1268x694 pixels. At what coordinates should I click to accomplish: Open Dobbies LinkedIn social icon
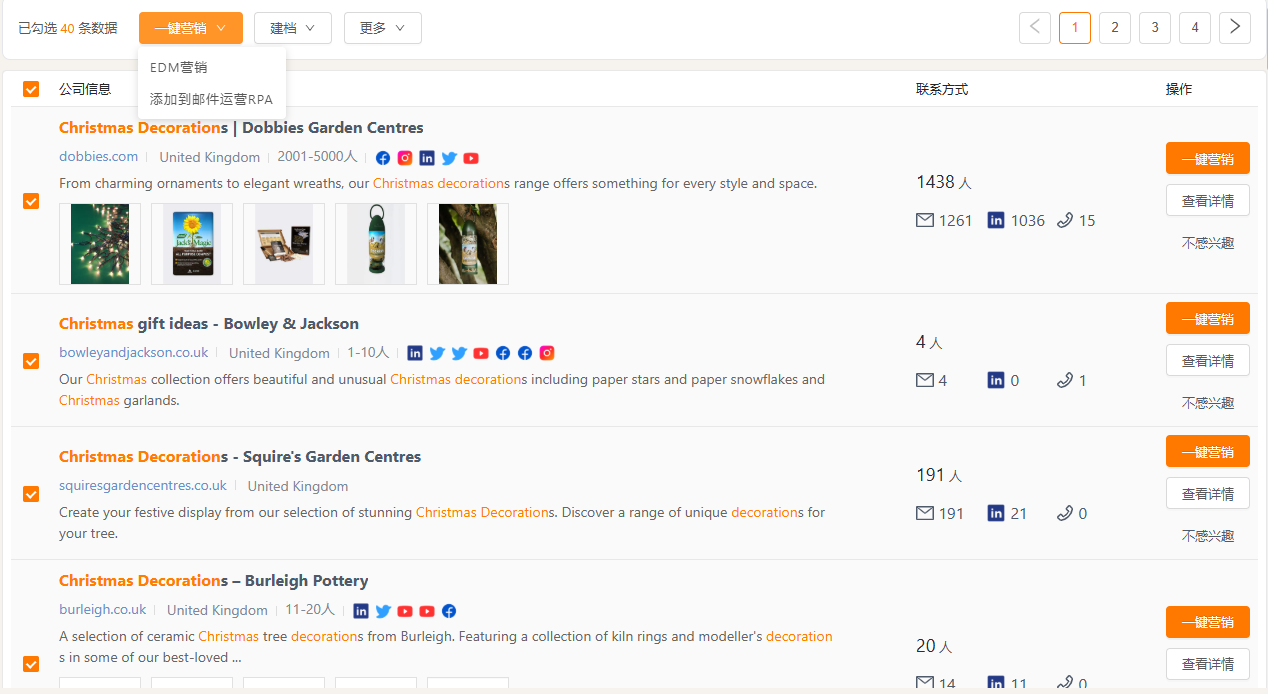(x=427, y=158)
